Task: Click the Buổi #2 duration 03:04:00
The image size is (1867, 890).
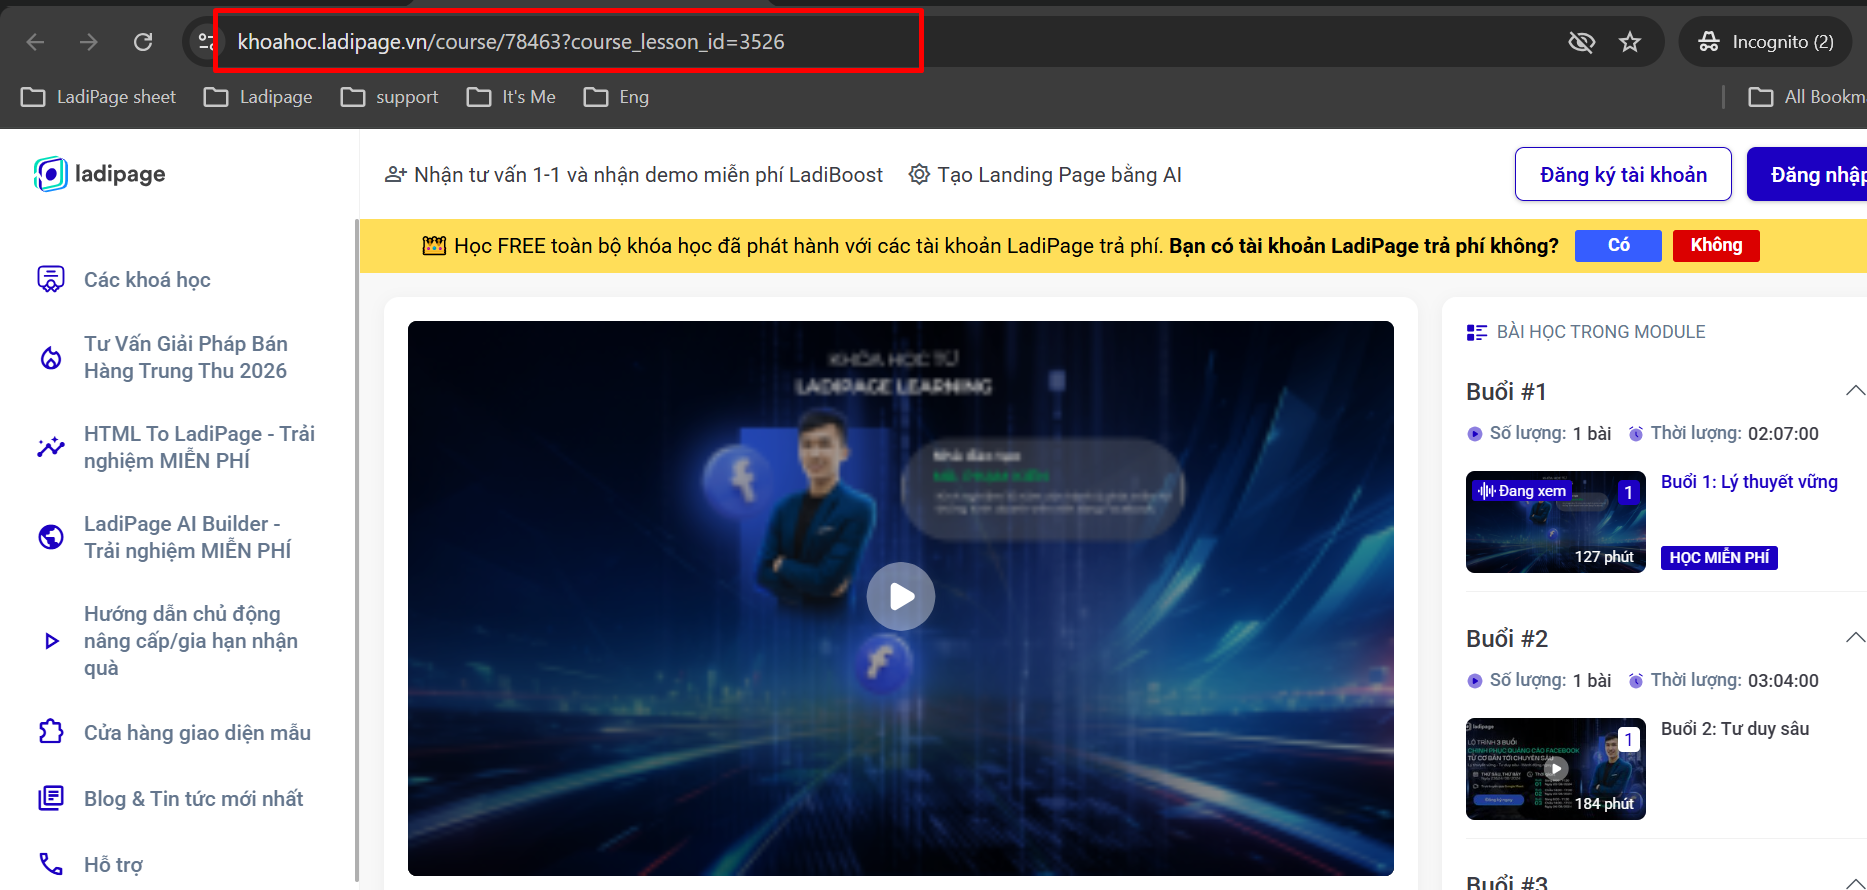Action: pyautogui.click(x=1783, y=681)
